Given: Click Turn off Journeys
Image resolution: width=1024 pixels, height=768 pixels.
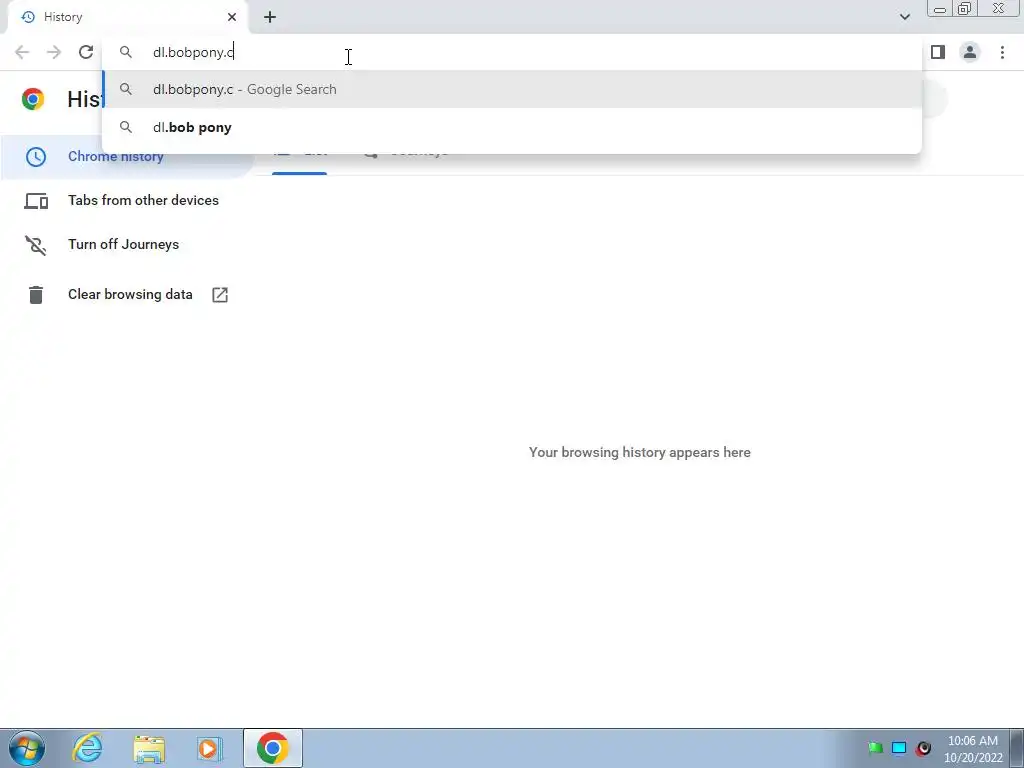Looking at the screenshot, I should pos(123,244).
